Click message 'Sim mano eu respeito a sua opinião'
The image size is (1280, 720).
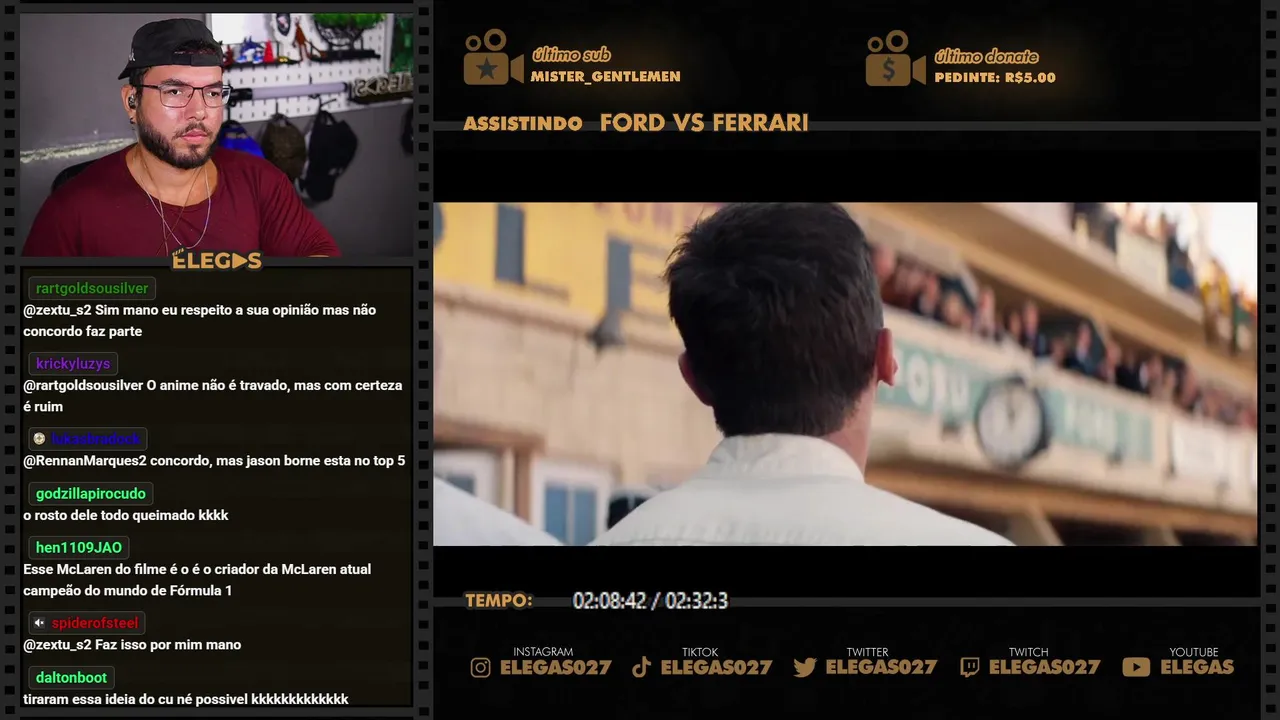tap(199, 321)
